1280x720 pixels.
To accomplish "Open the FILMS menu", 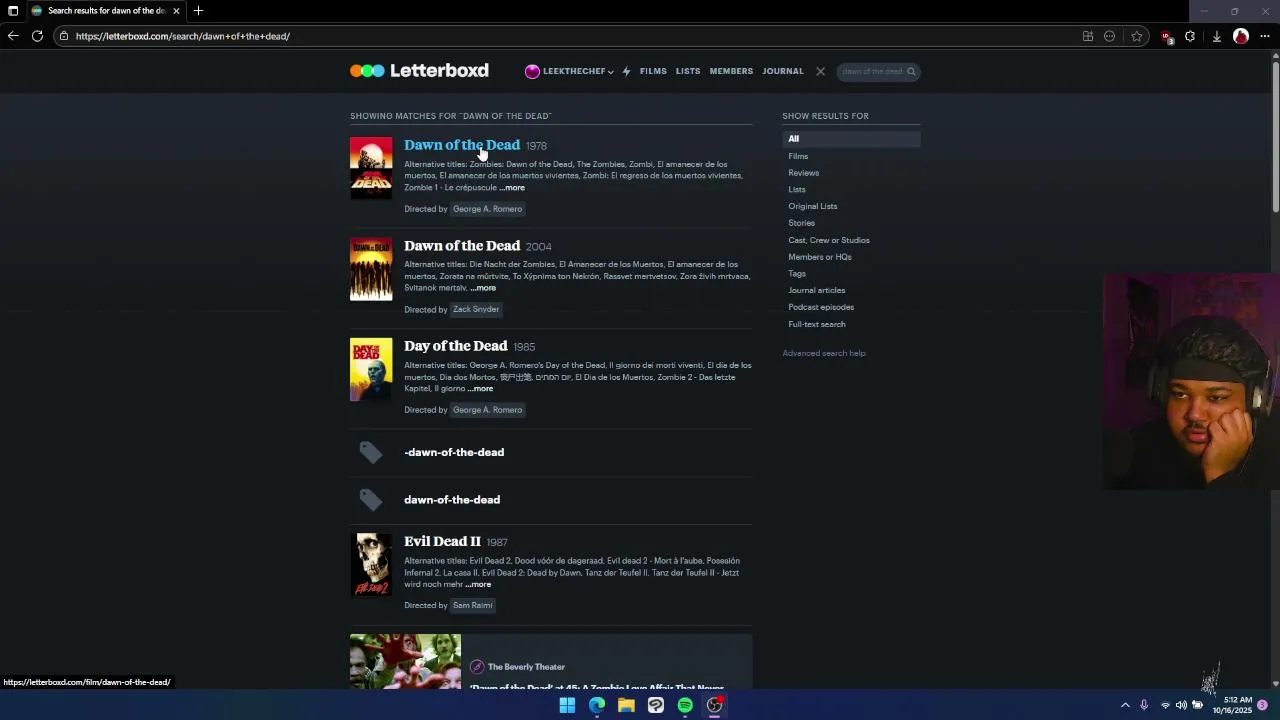I will click(x=653, y=71).
